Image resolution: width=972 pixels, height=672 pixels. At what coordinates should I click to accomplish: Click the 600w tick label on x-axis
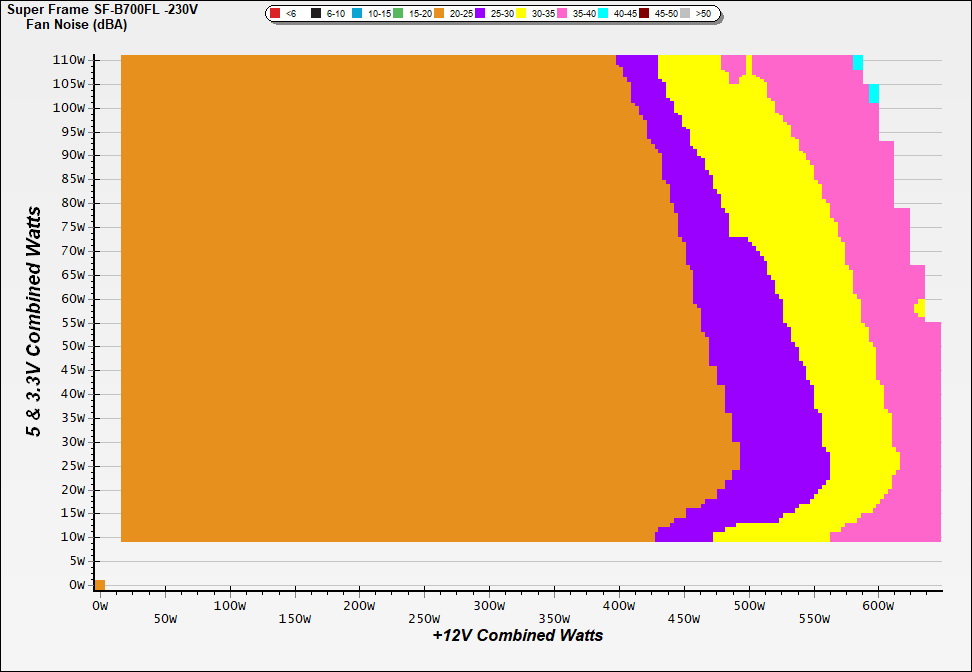[x=878, y=605]
